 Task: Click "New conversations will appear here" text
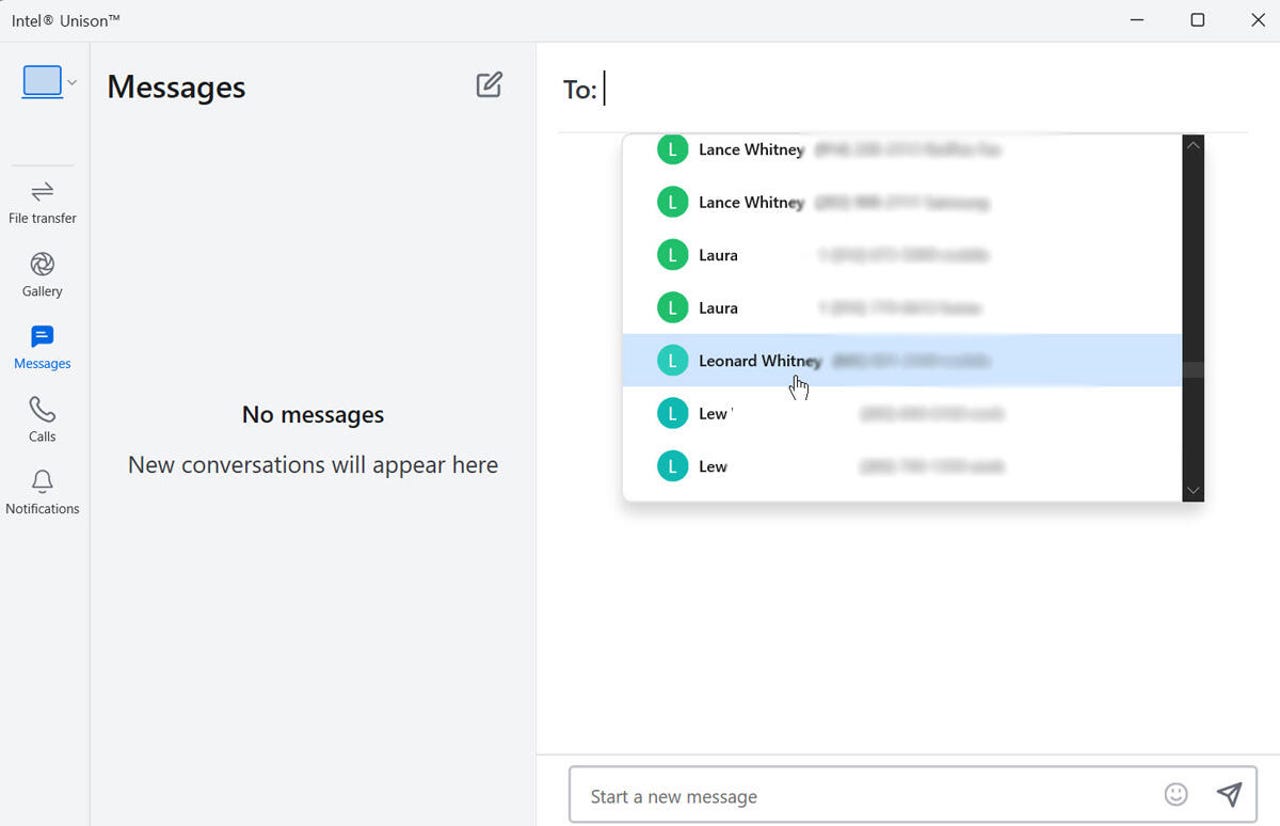click(313, 465)
